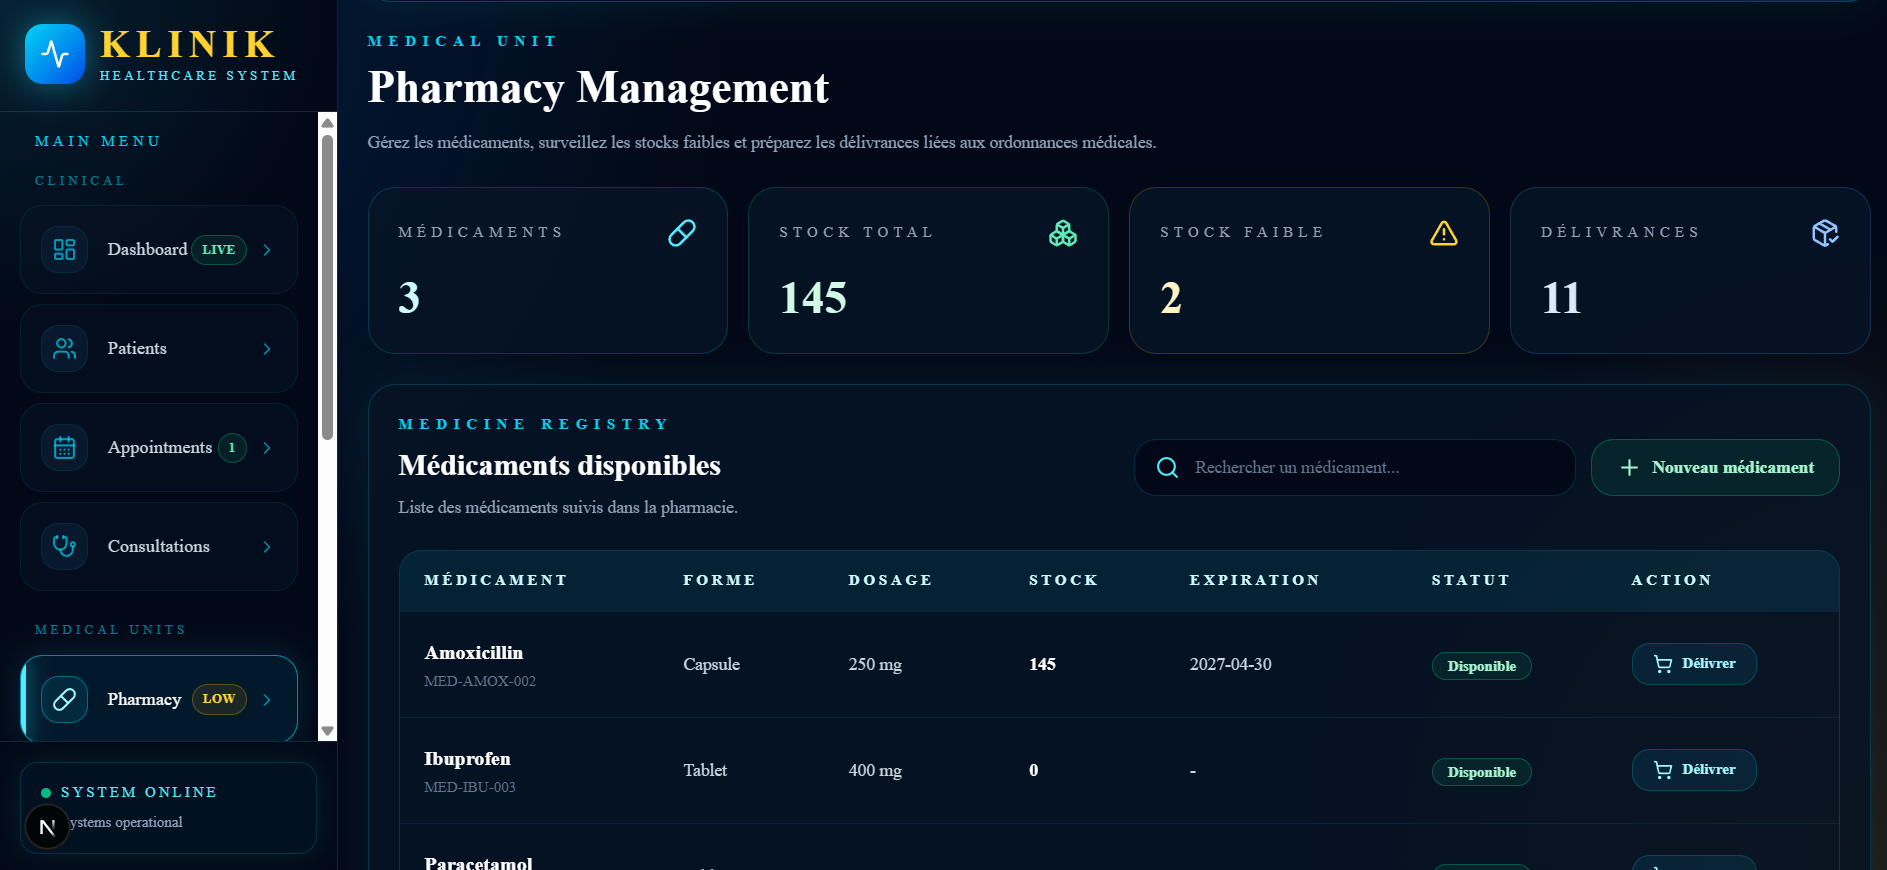Click the Capsule form cell
This screenshot has height=870, width=1887.
712,664
